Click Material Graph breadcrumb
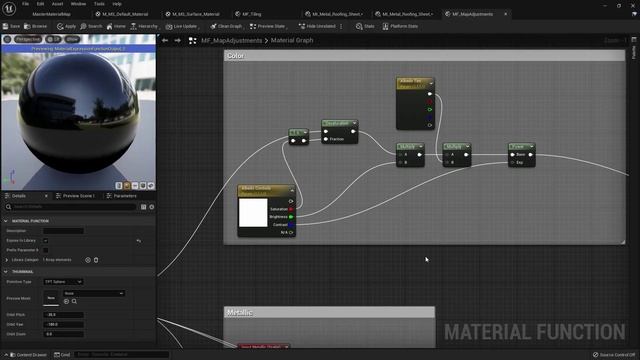Image resolution: width=640 pixels, height=360 pixels. tap(292, 40)
